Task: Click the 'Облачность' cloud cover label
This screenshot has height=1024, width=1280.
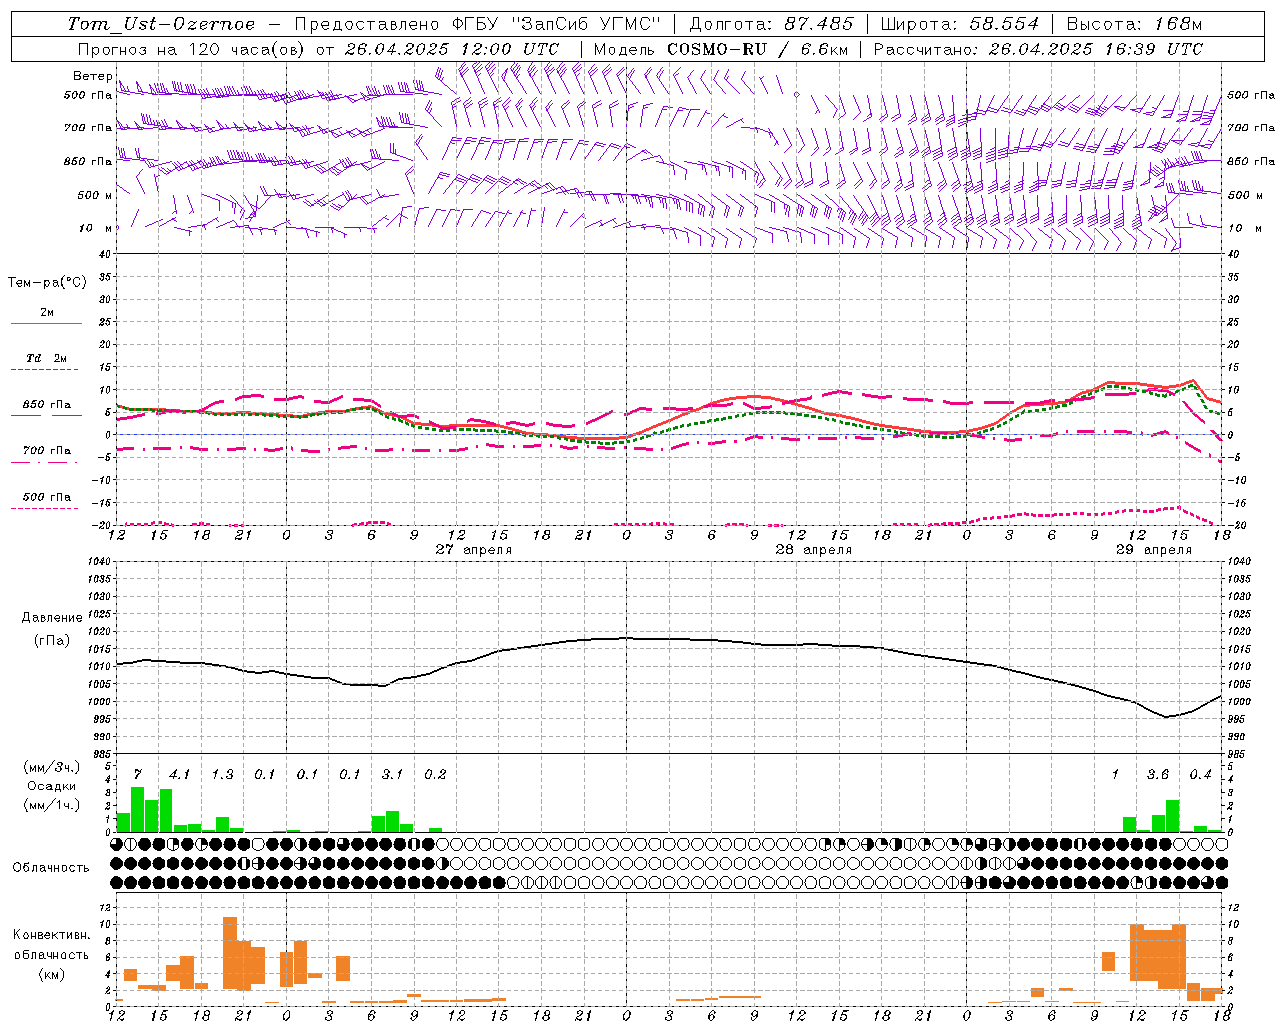Action: [x=51, y=868]
